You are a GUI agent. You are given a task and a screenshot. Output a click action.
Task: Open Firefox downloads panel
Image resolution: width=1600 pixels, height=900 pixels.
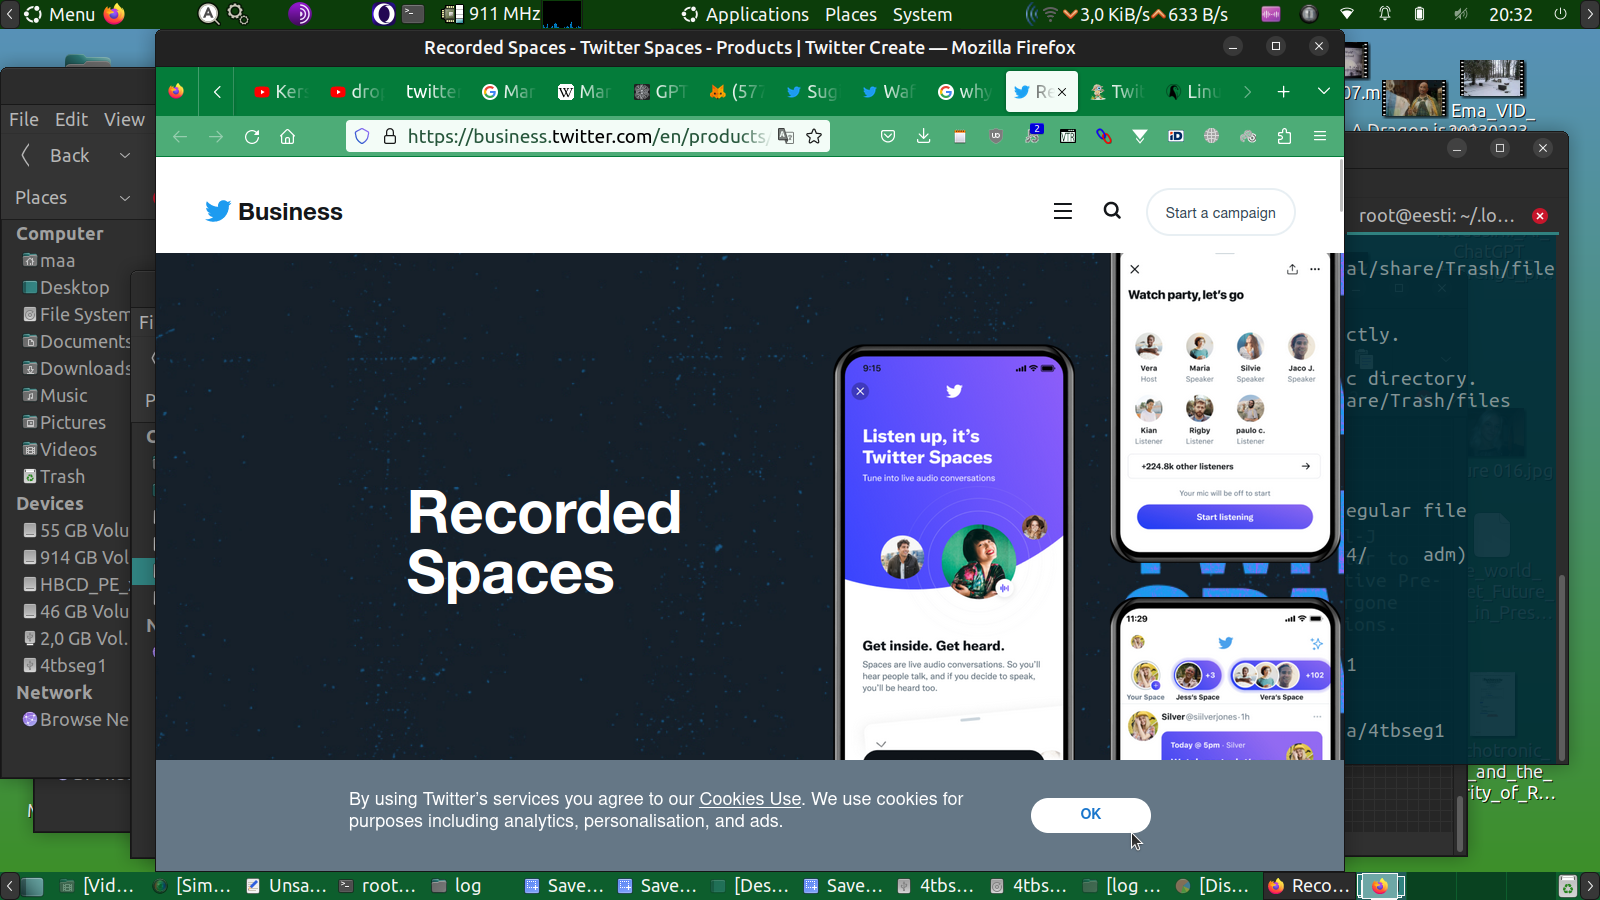tap(923, 136)
